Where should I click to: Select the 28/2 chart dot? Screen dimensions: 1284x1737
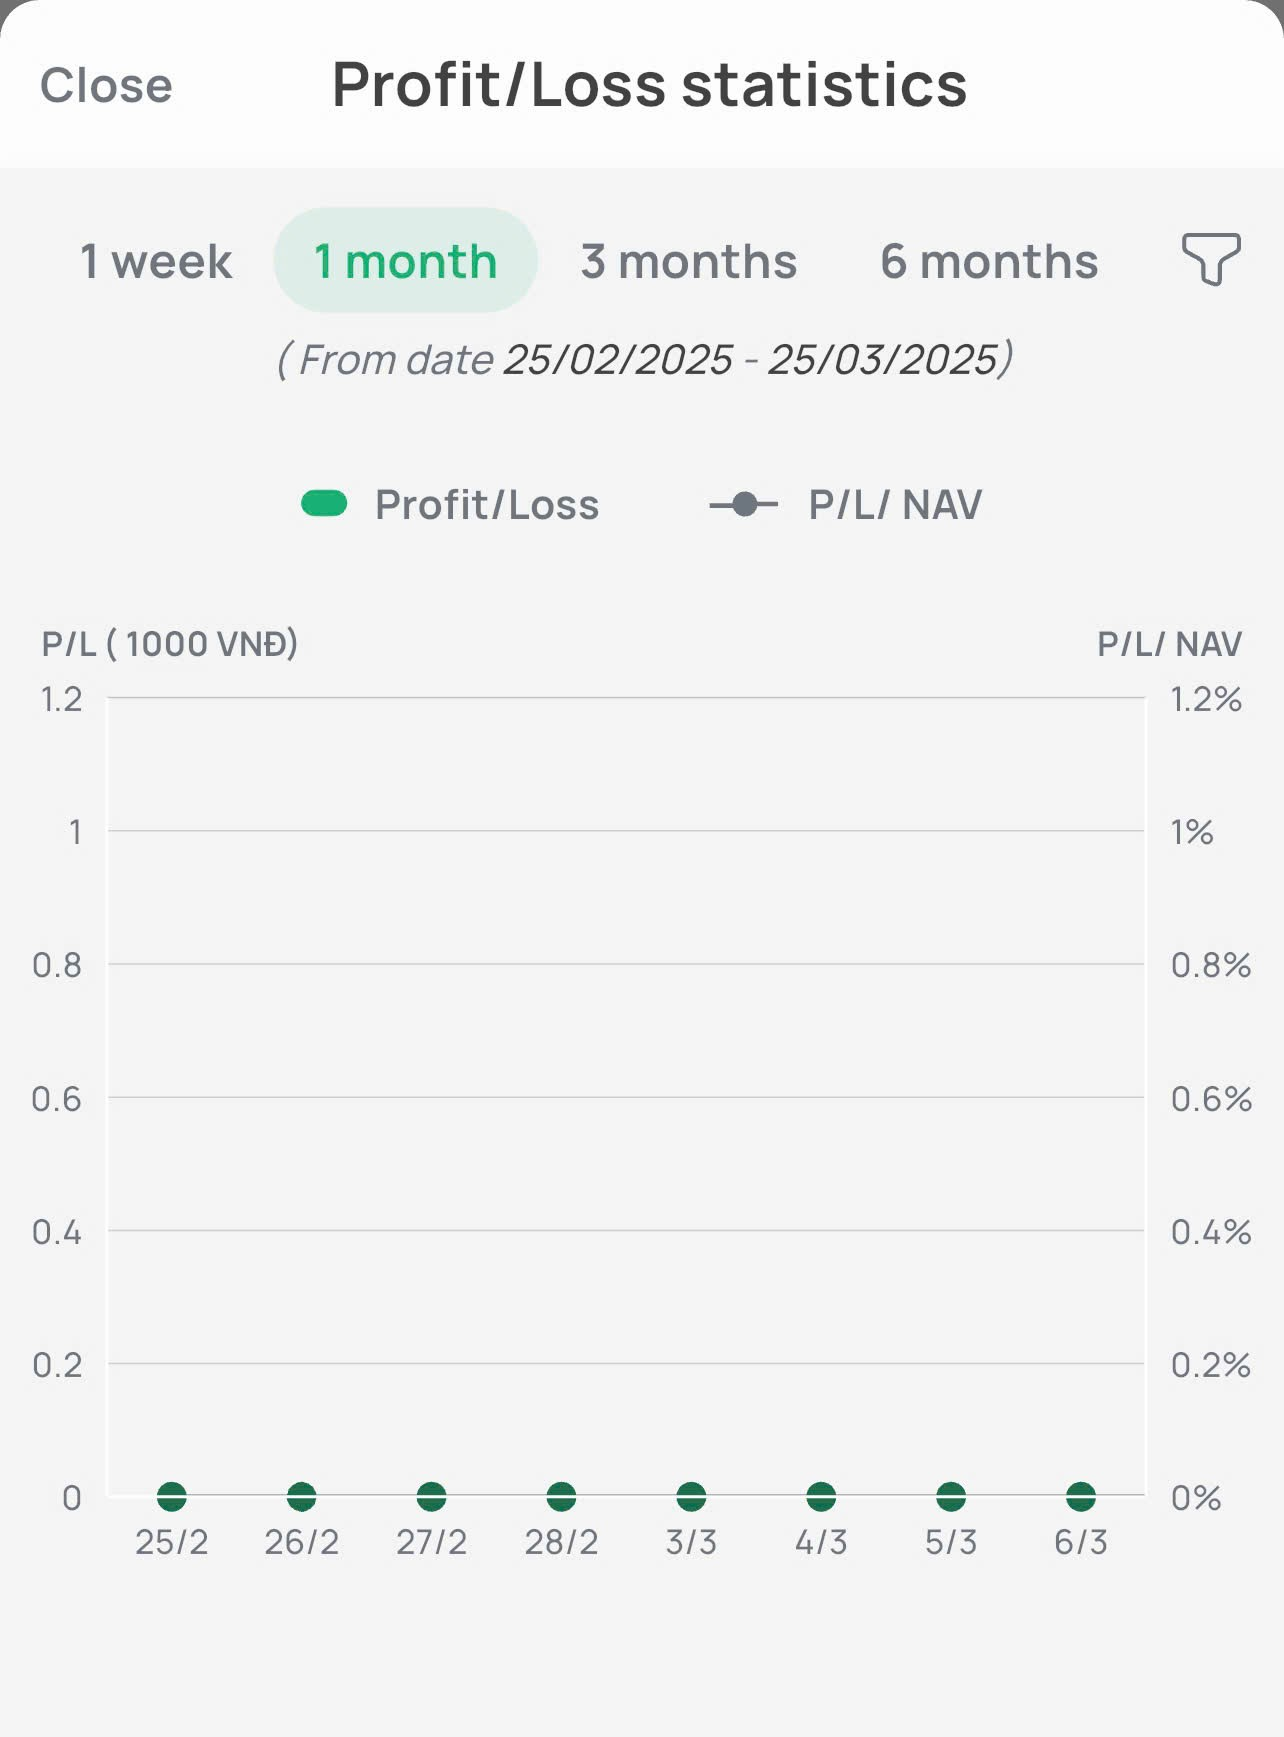click(x=562, y=1497)
